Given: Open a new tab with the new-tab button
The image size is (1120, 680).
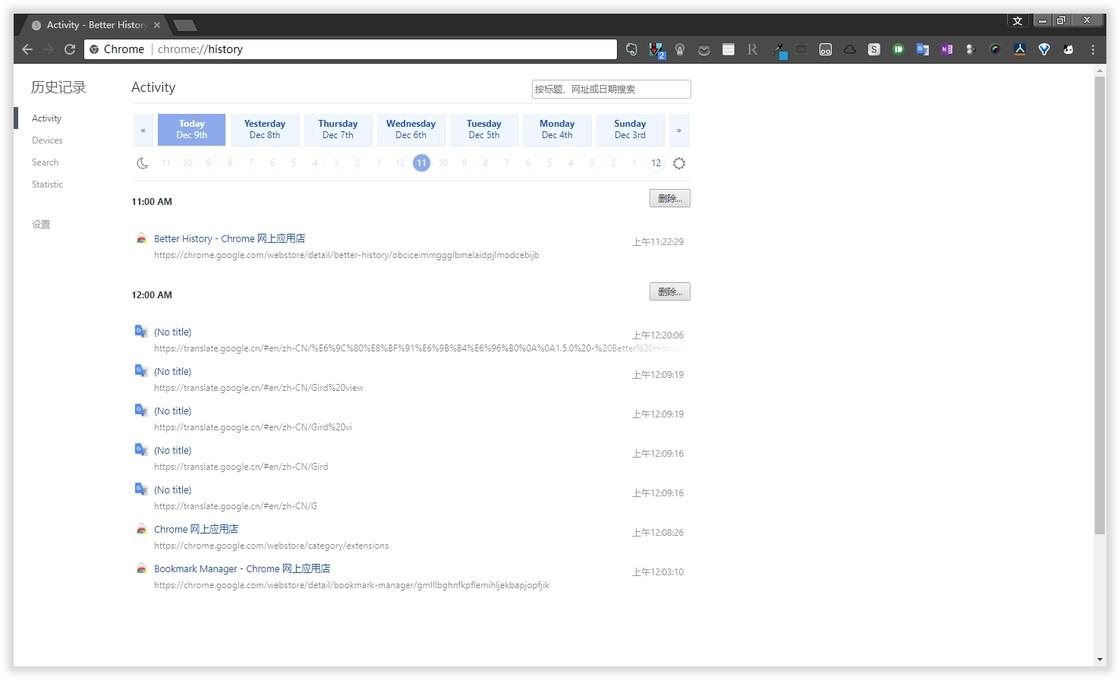Looking at the screenshot, I should (185, 26).
